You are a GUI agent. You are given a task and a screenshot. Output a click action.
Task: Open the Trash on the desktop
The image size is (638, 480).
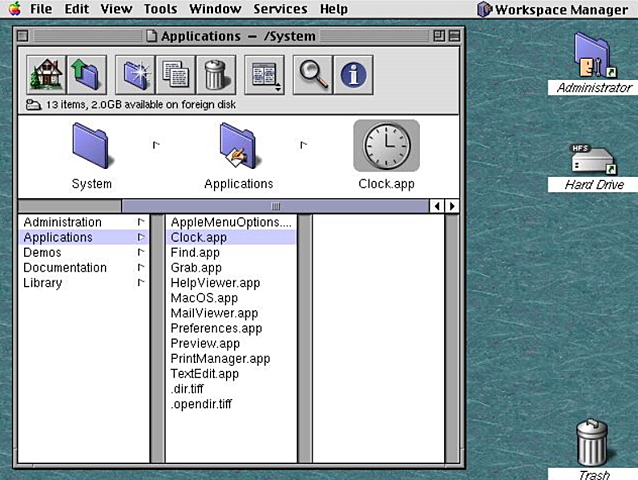coord(592,443)
